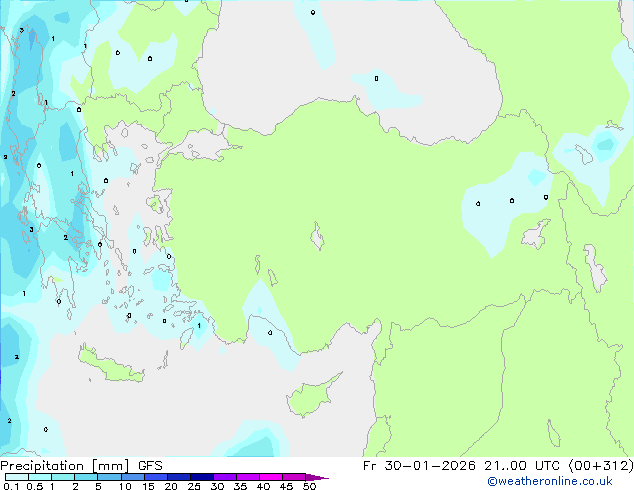Click the 20 legend label
The image size is (634, 490).
[x=171, y=486]
